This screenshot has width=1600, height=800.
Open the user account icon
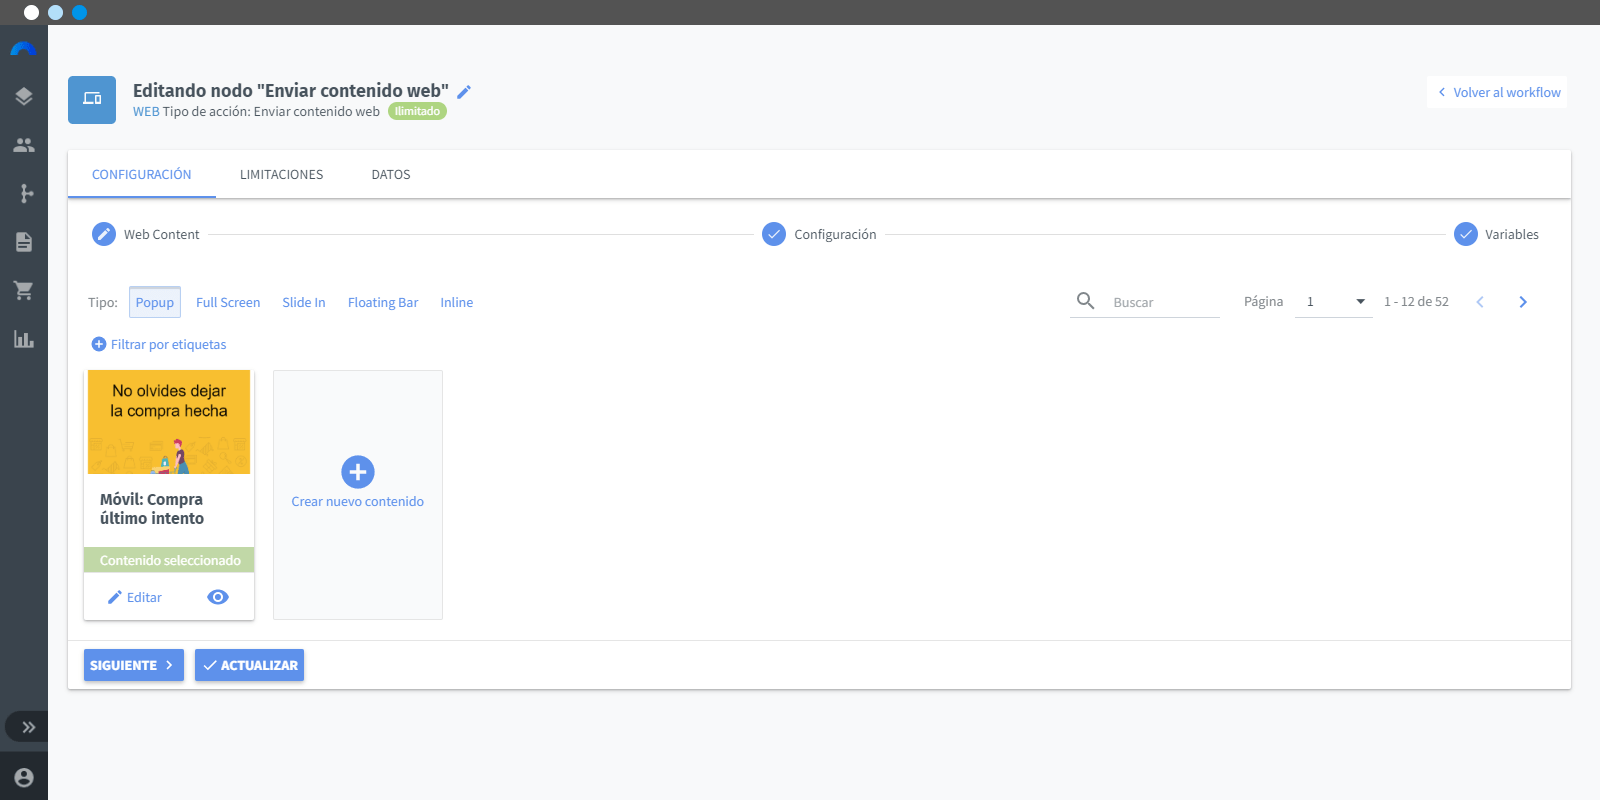[x=24, y=777]
